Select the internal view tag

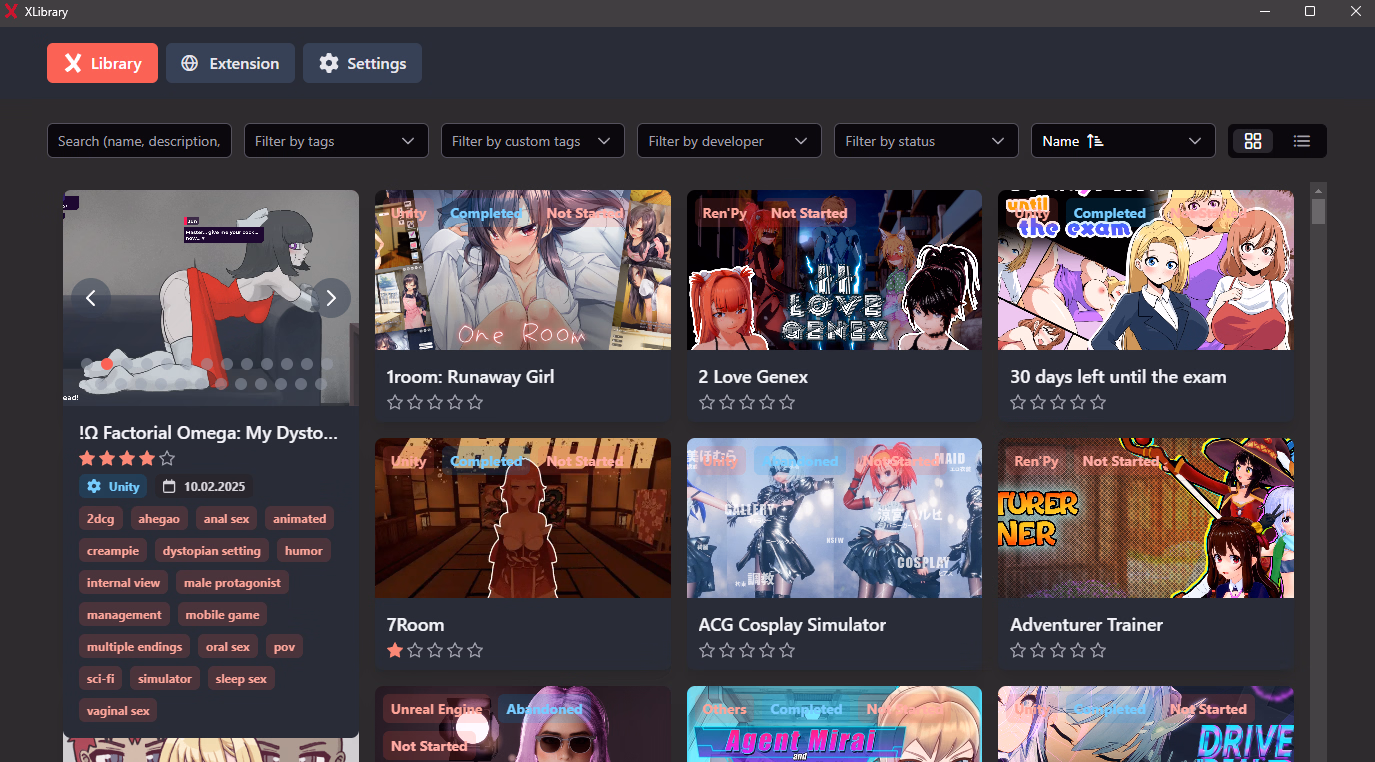pos(124,583)
